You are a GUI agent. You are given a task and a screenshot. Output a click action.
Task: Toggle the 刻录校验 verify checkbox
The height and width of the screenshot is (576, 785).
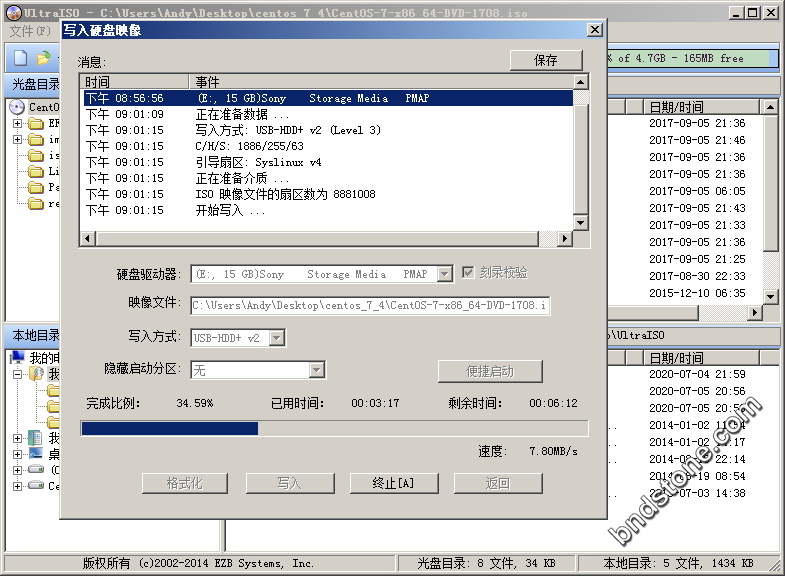[468, 272]
